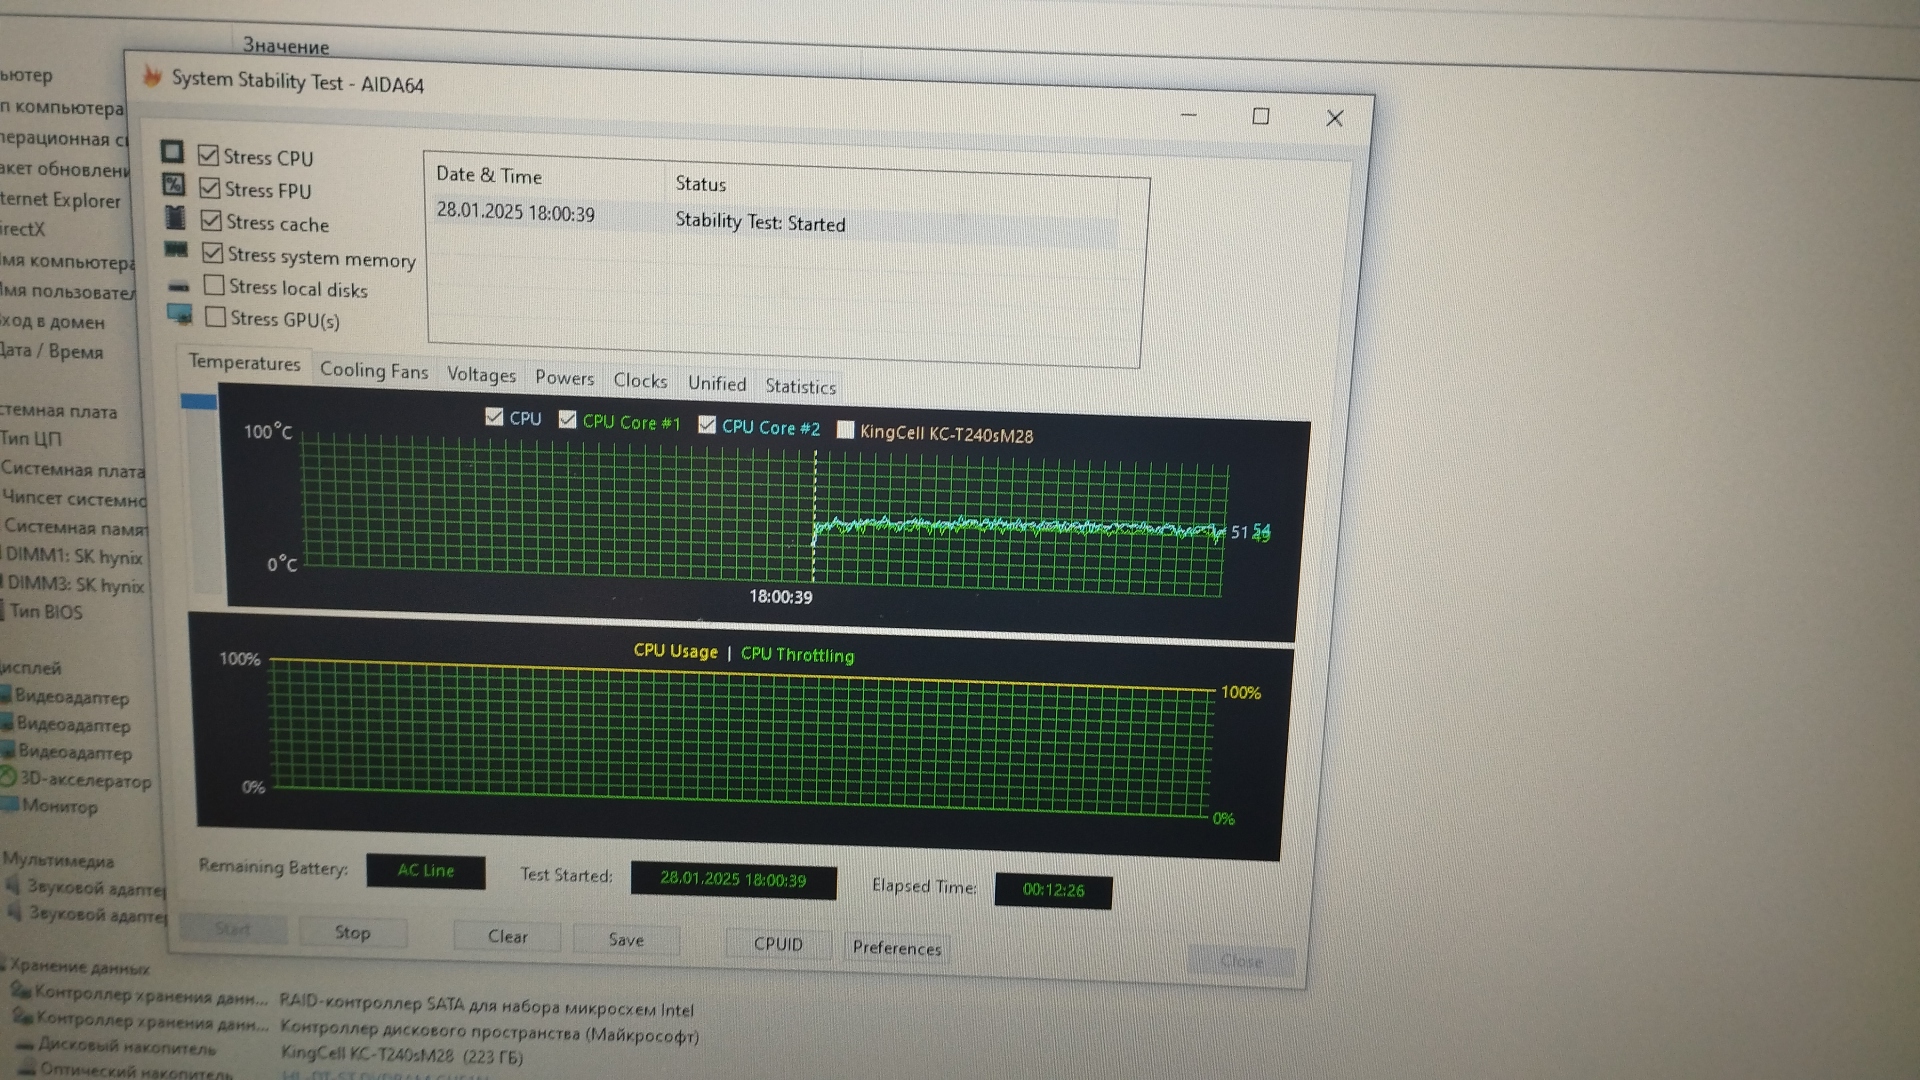Enable Stress local disks checkbox

point(214,285)
